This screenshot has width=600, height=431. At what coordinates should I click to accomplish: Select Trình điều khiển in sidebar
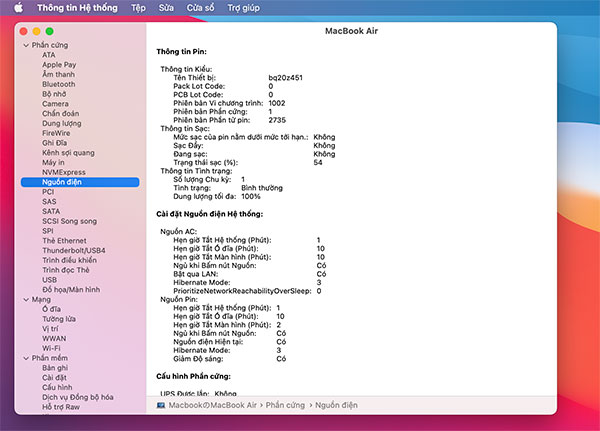coord(69,260)
